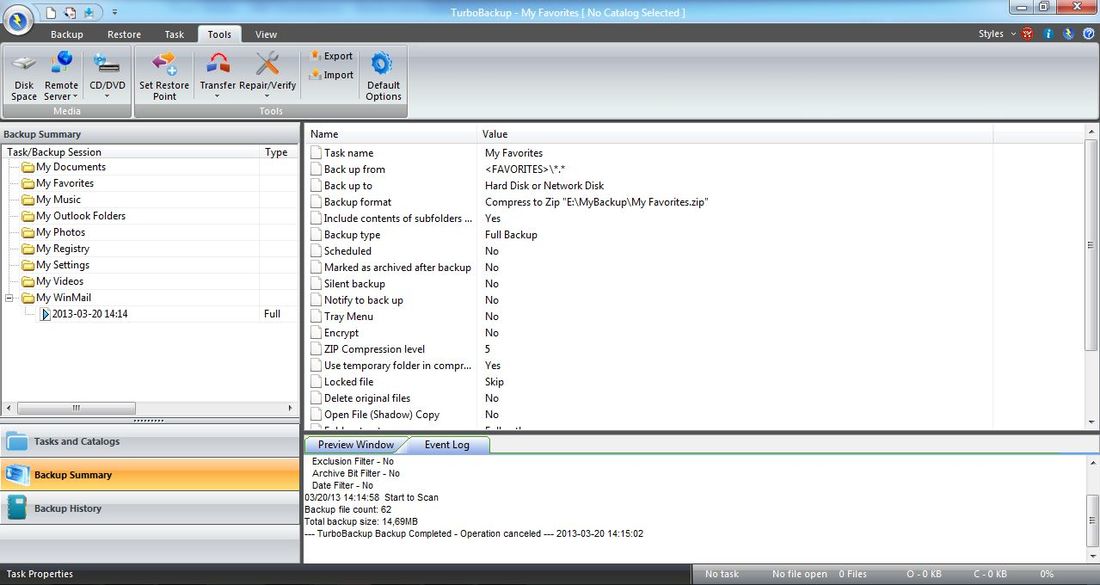The height and width of the screenshot is (585, 1100).
Task: Click Export in the Tools group
Action: [x=331, y=56]
